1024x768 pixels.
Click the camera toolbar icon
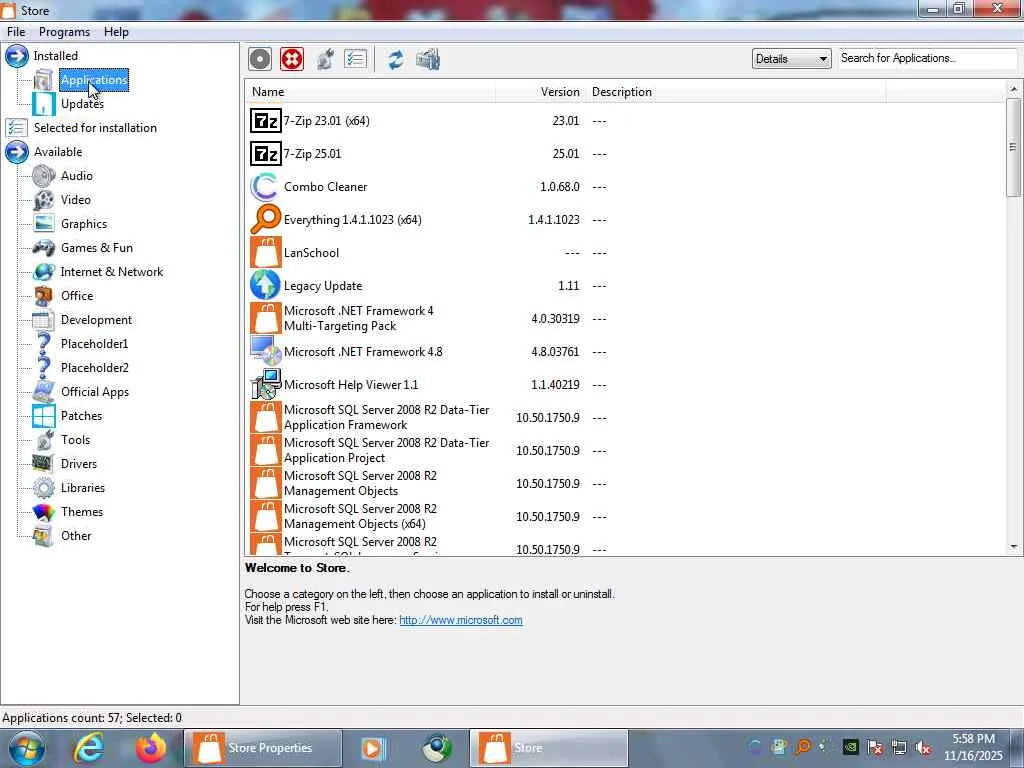click(x=428, y=59)
